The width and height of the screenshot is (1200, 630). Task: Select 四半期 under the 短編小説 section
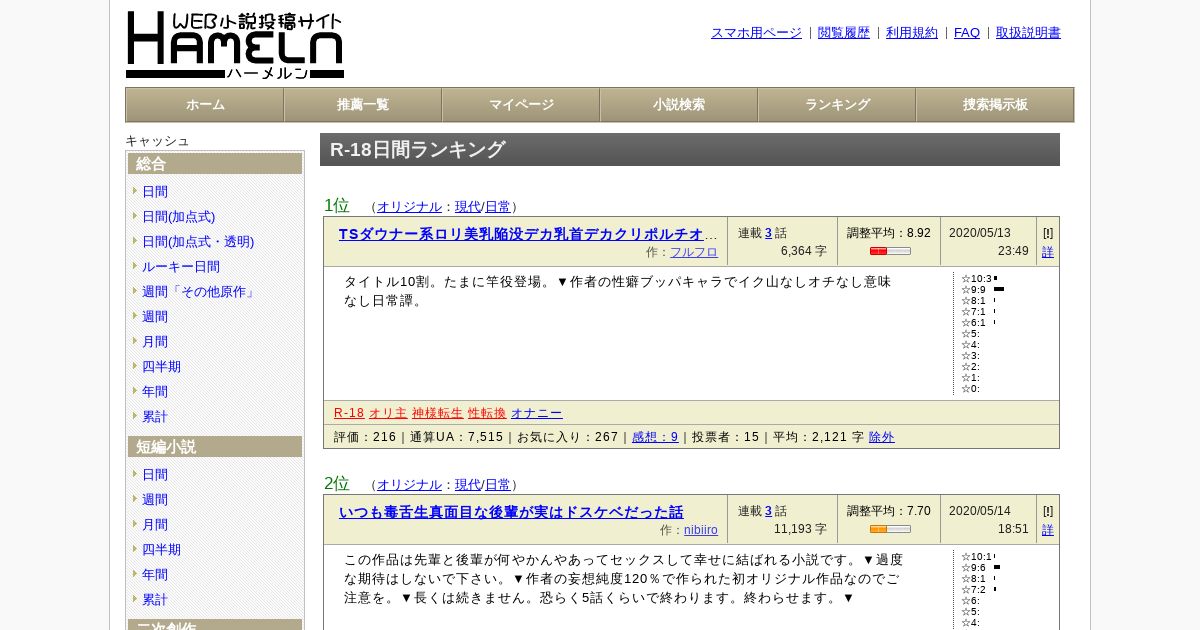click(x=161, y=550)
